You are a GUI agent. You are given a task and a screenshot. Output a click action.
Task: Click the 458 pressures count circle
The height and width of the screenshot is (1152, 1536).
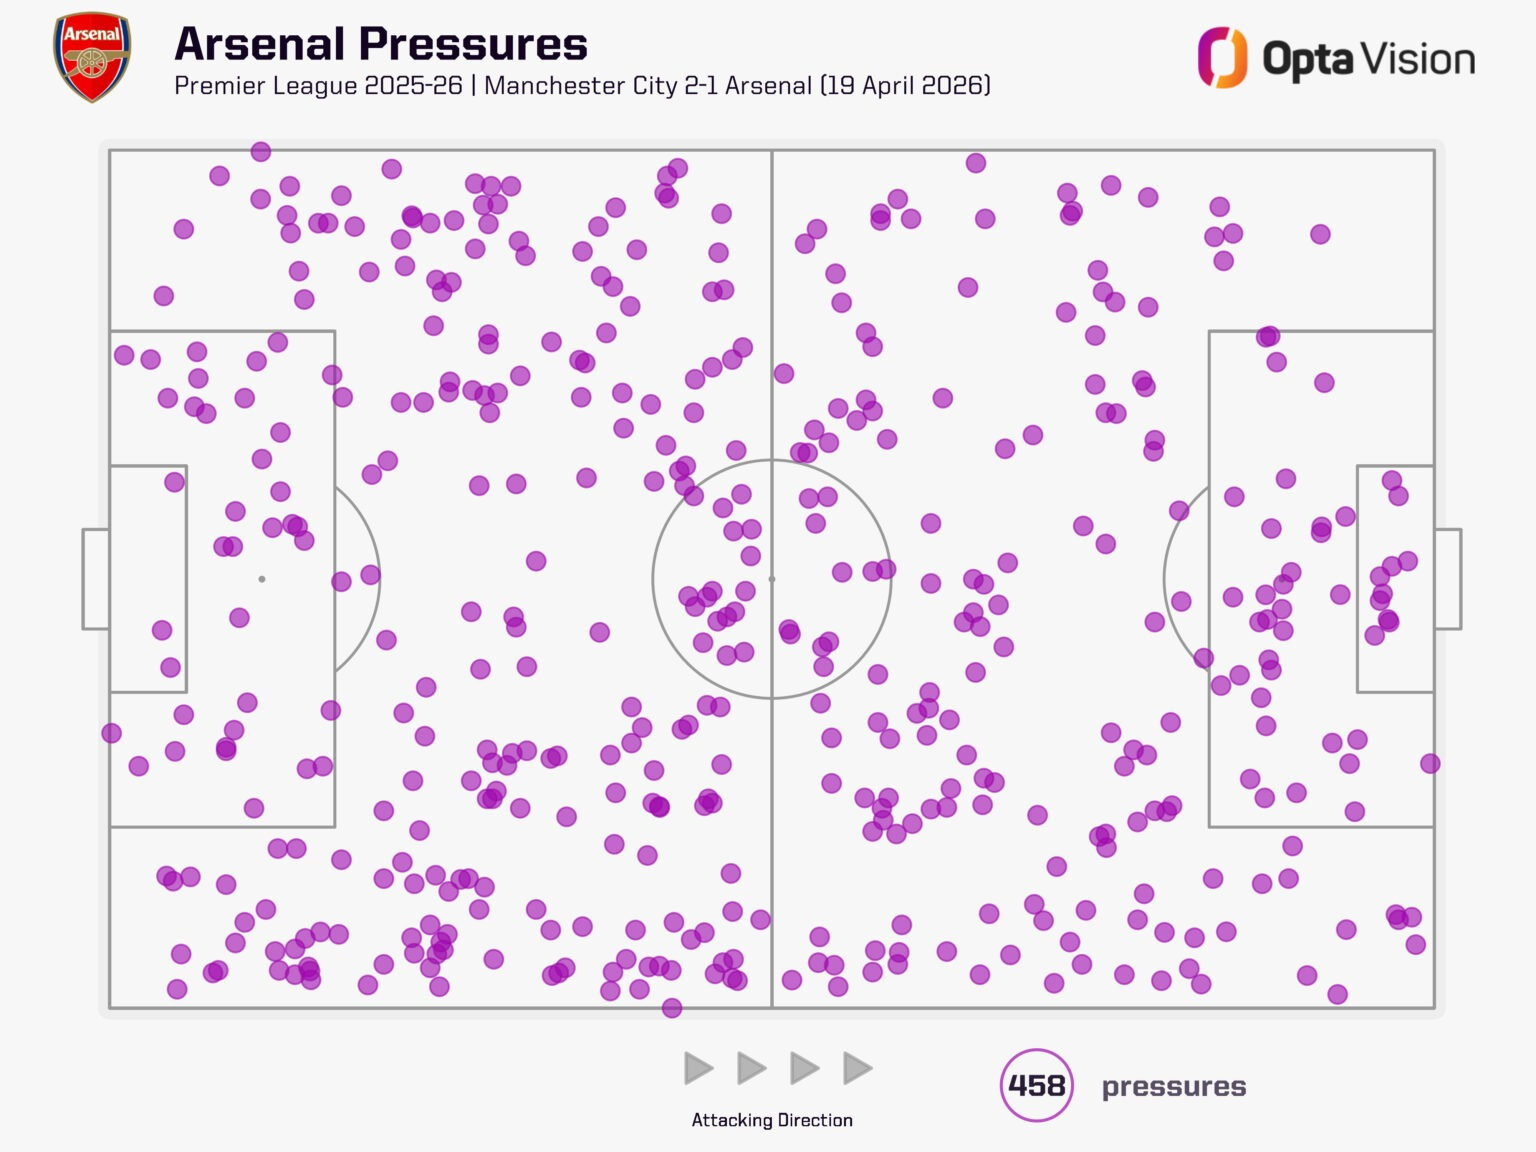click(1036, 1085)
